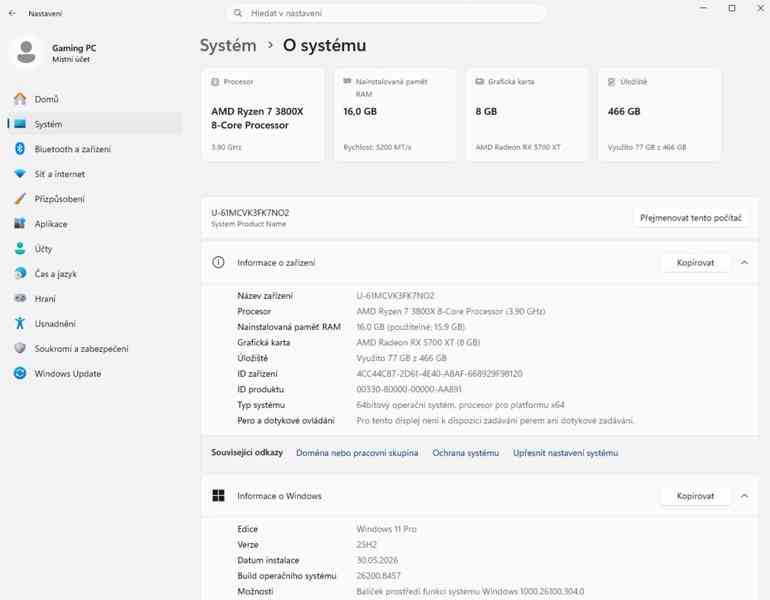Click the Soukromí a zabezpečení shield icon

[x=20, y=348]
